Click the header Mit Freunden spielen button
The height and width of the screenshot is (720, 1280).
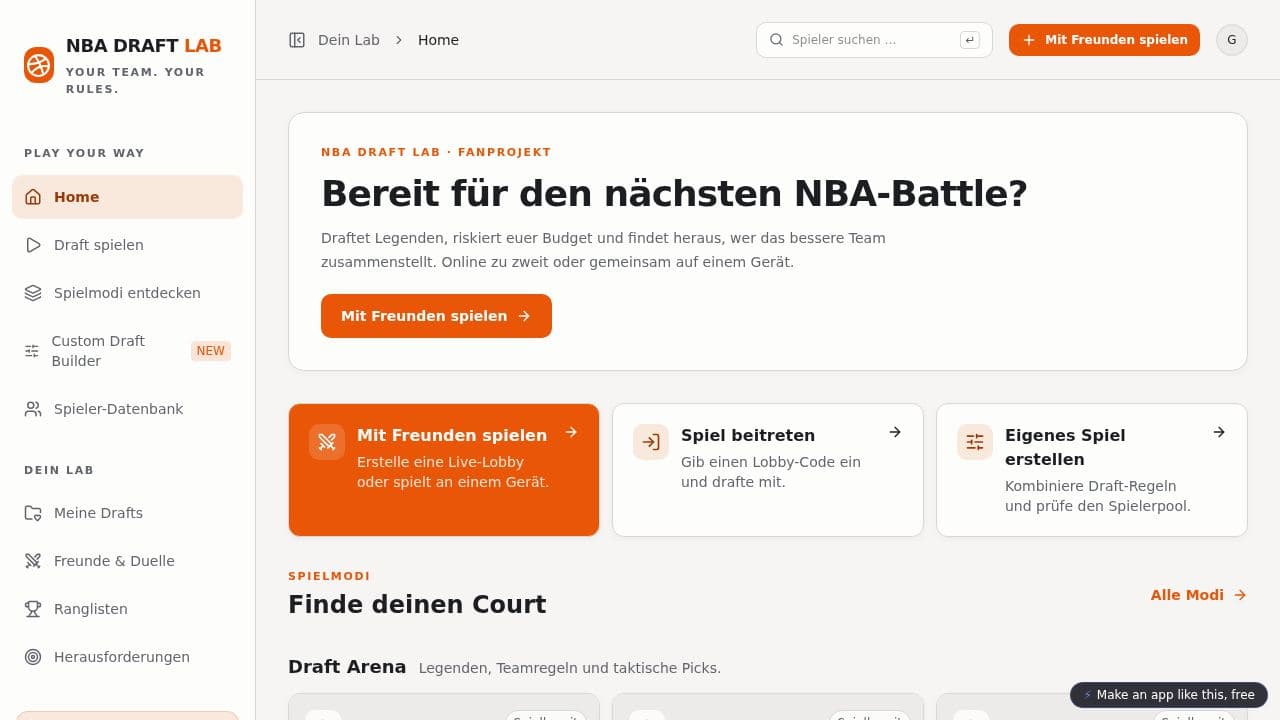pyautogui.click(x=1104, y=40)
